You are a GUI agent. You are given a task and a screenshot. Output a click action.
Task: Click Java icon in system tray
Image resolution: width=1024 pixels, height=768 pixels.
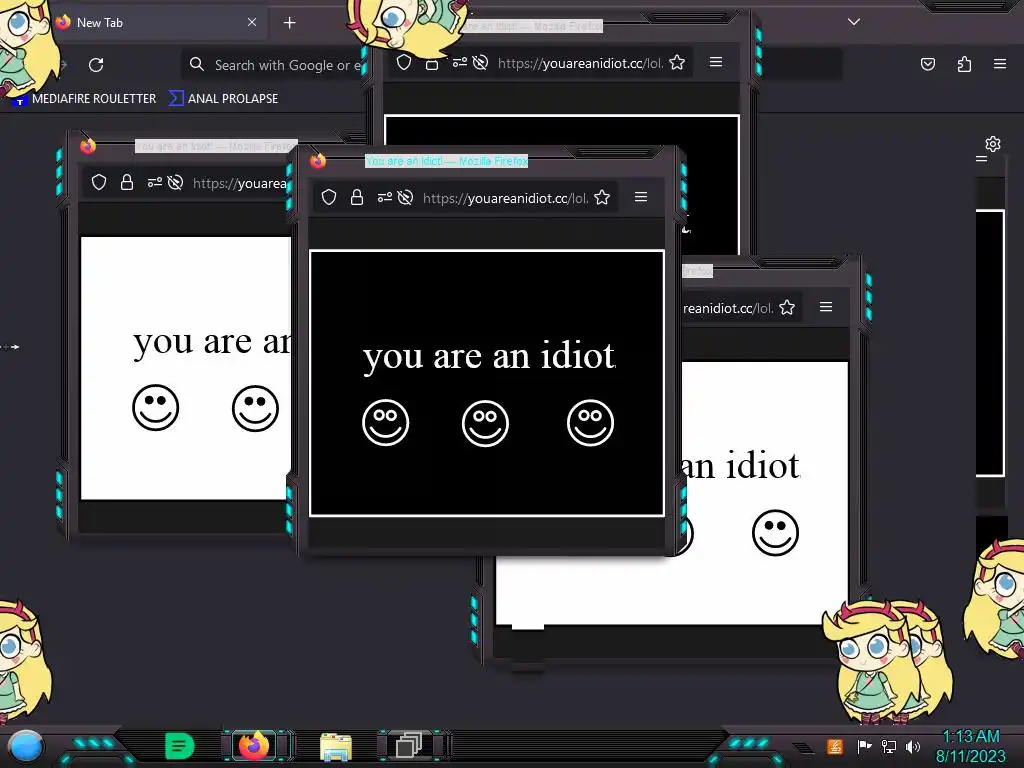(x=834, y=746)
